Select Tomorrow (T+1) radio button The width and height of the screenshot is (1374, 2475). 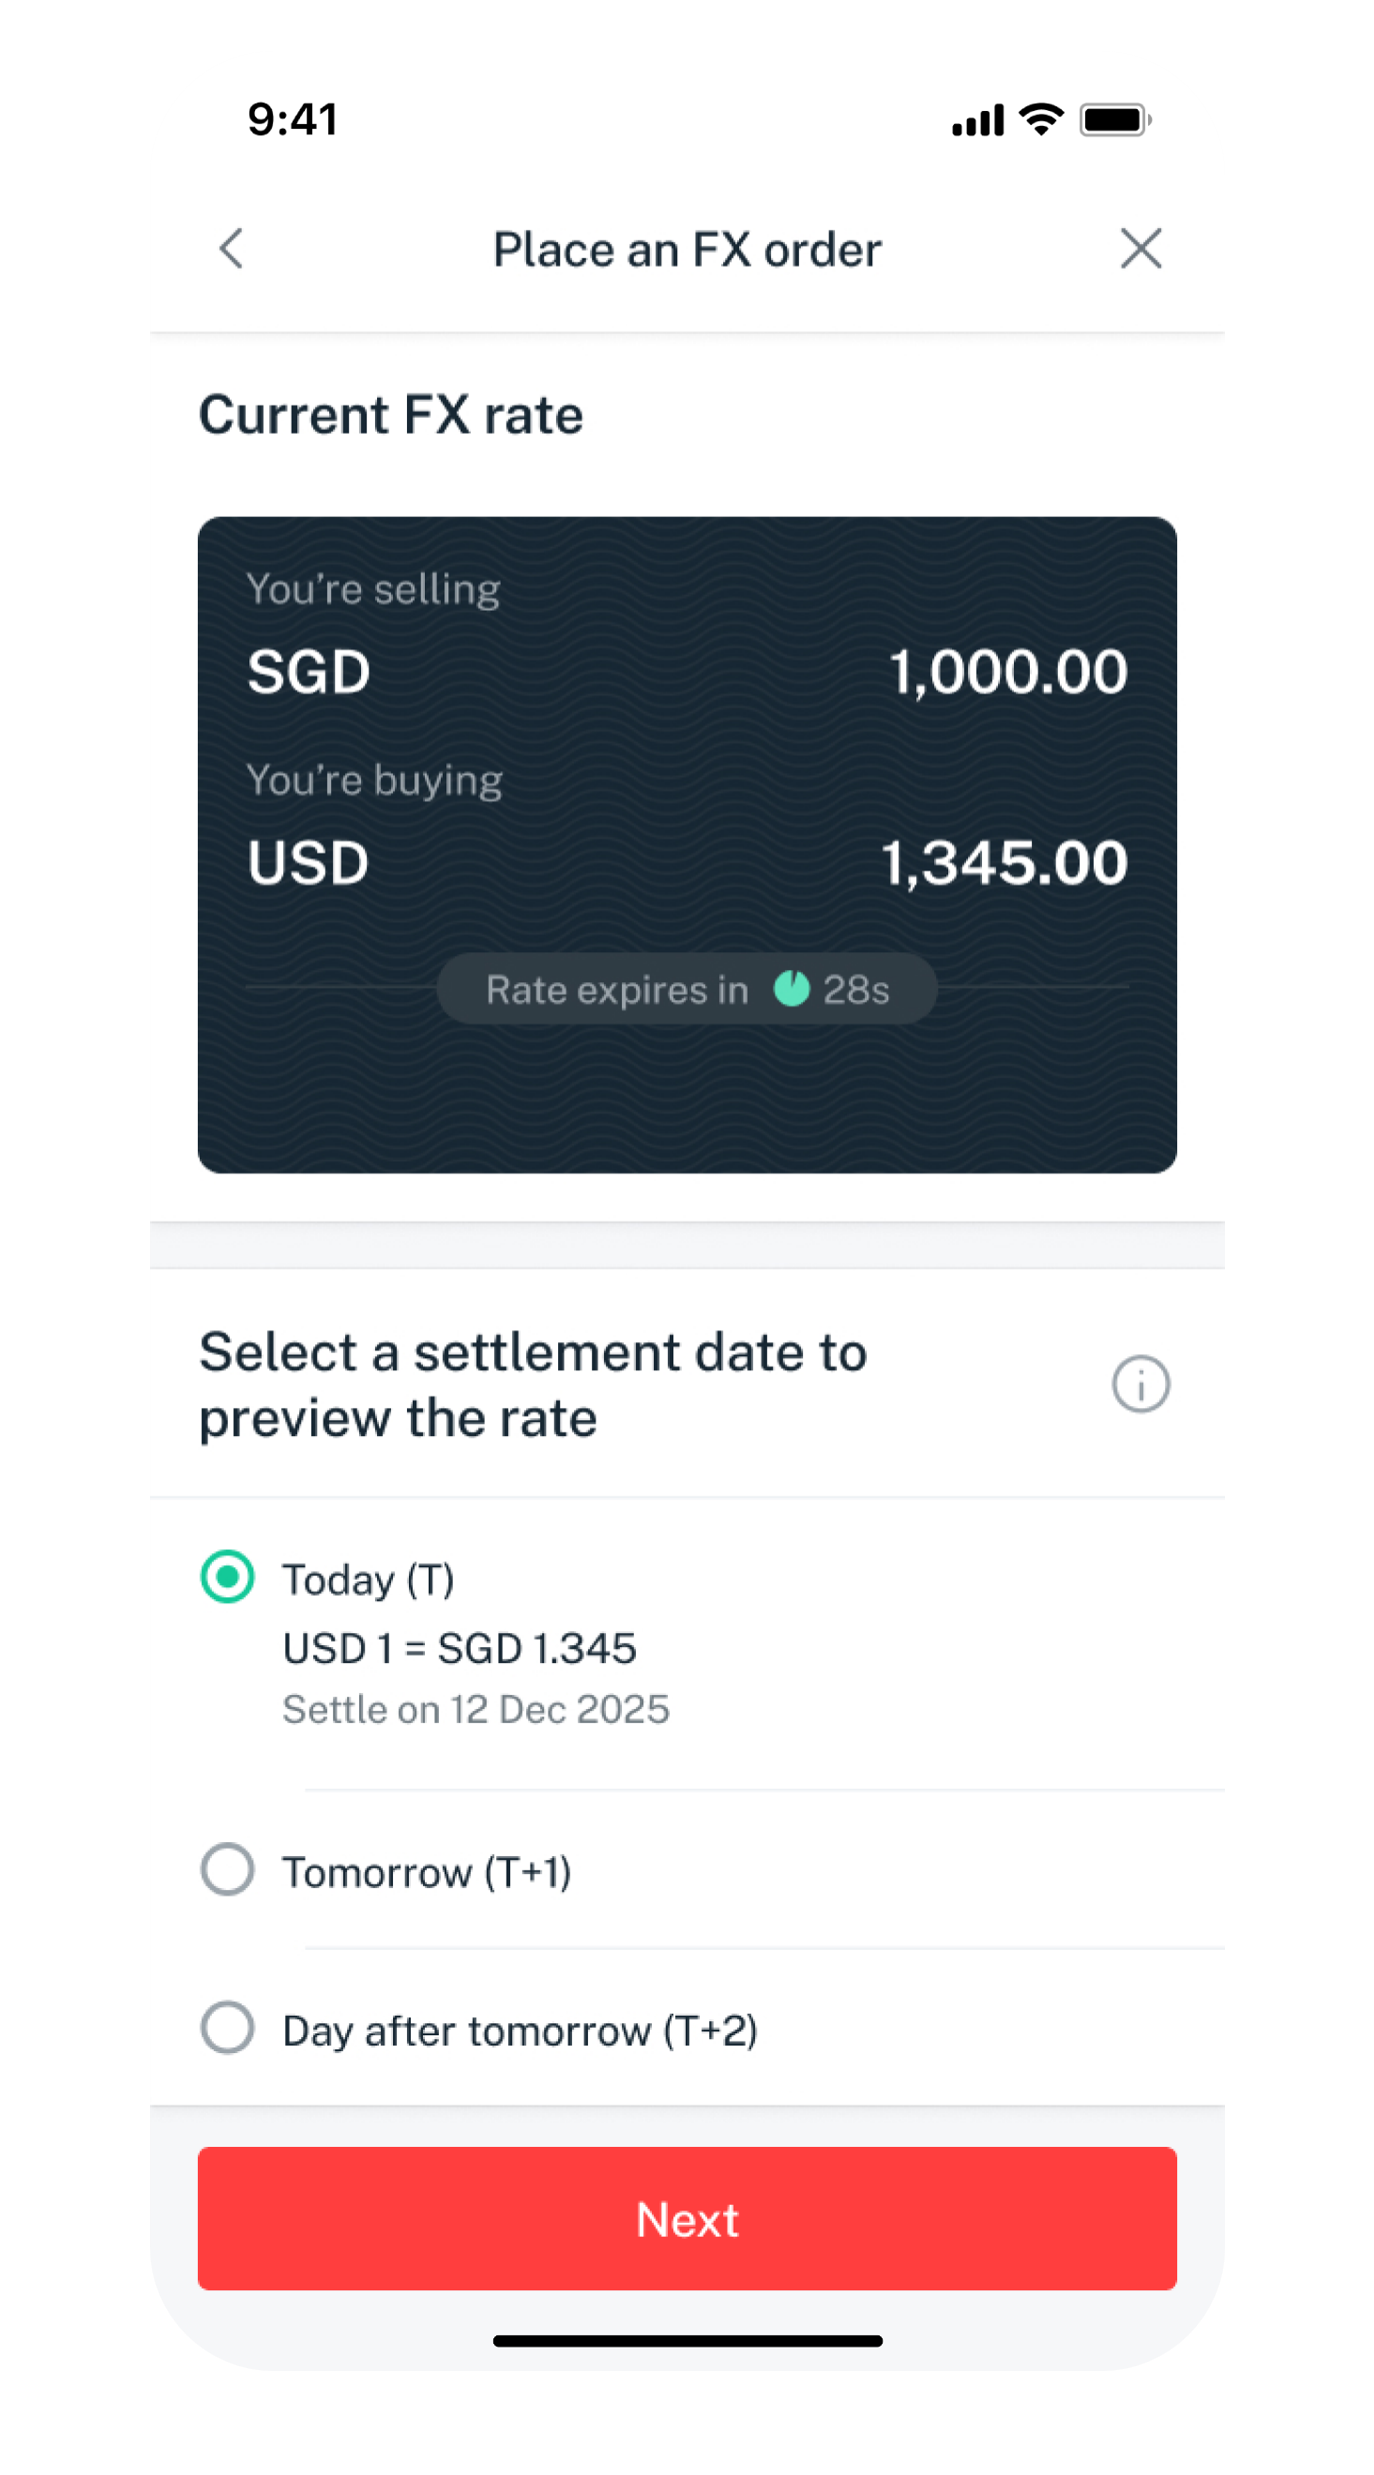[228, 1869]
